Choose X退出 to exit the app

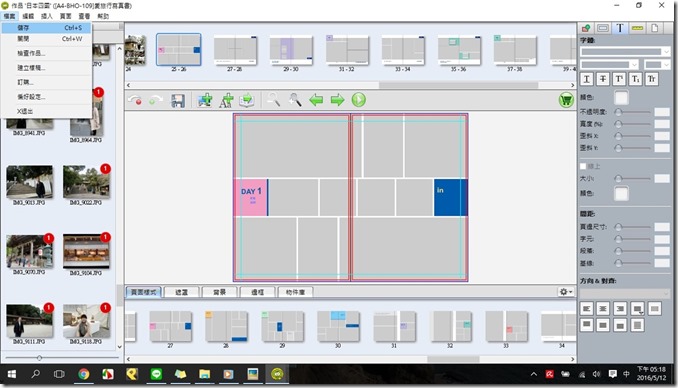(x=46, y=111)
